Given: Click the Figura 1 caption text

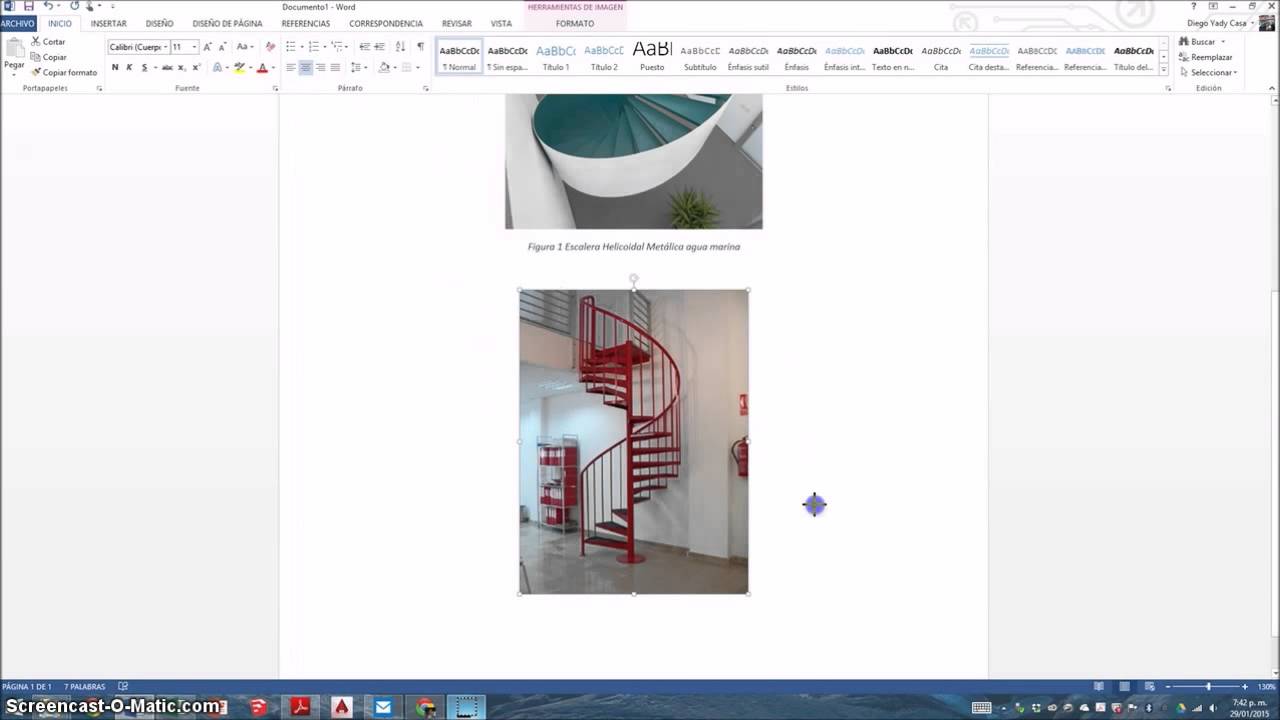Looking at the screenshot, I should coord(634,246).
